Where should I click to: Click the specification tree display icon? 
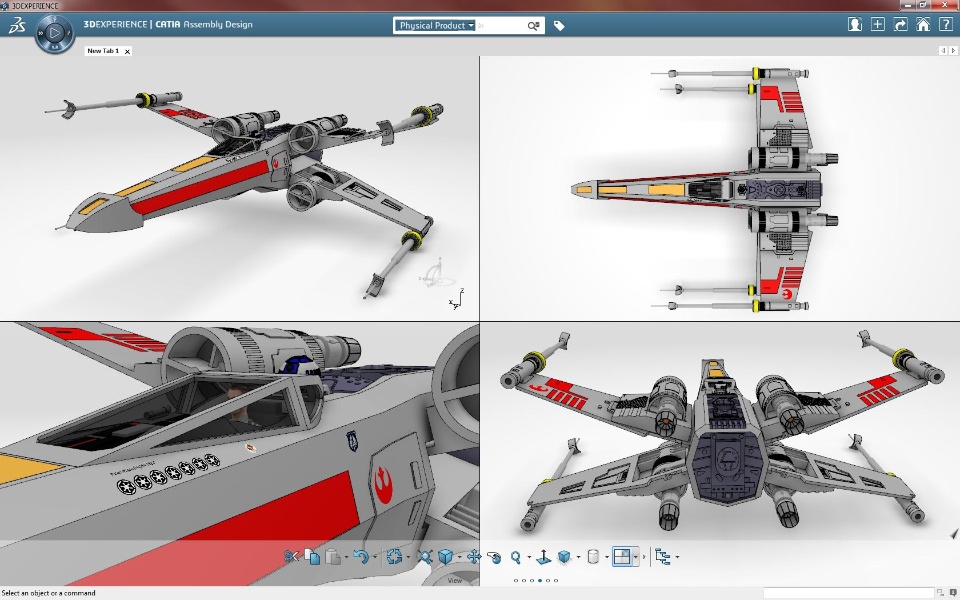pos(662,557)
